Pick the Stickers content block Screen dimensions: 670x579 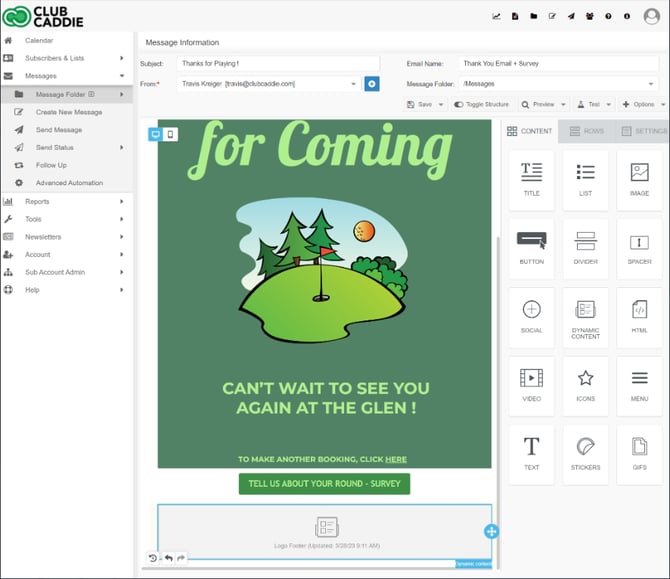click(x=585, y=452)
